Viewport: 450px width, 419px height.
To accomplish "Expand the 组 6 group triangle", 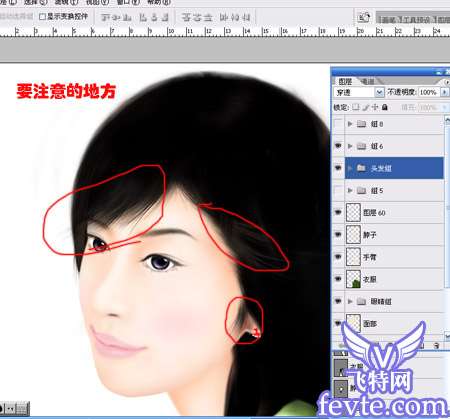I will [350, 146].
